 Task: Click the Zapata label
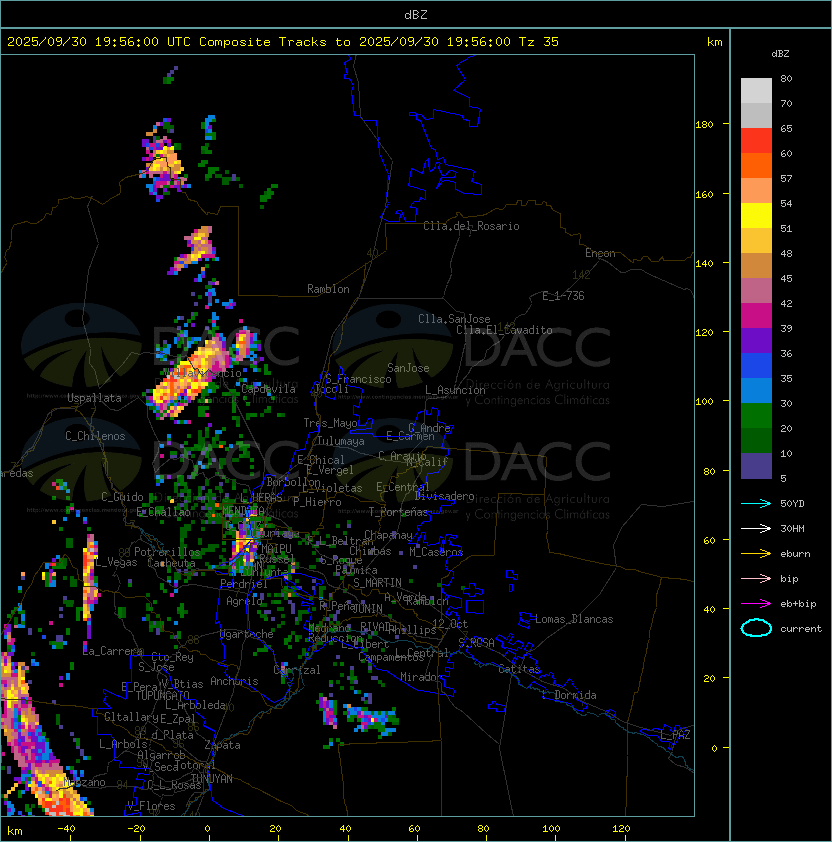click(x=222, y=745)
